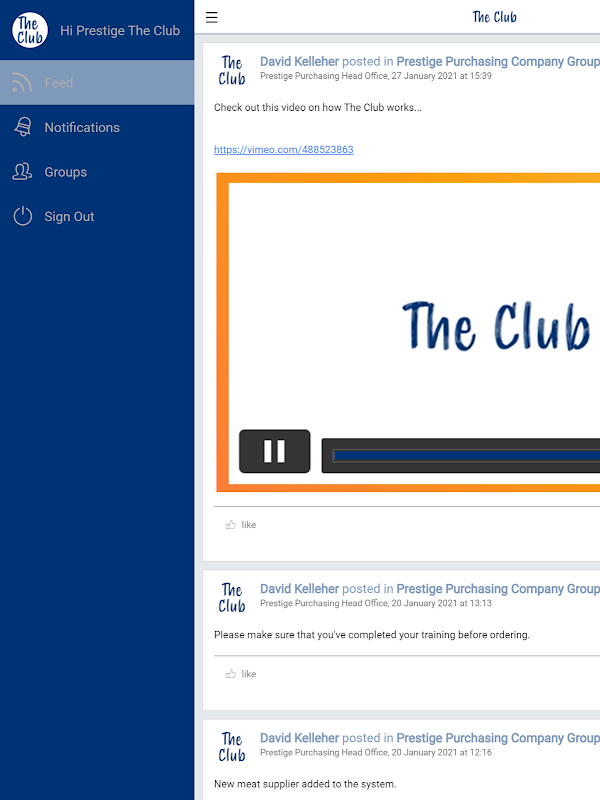The width and height of the screenshot is (600, 800).
Task: Click The Club avatar on 13:13 post
Action: (232, 598)
